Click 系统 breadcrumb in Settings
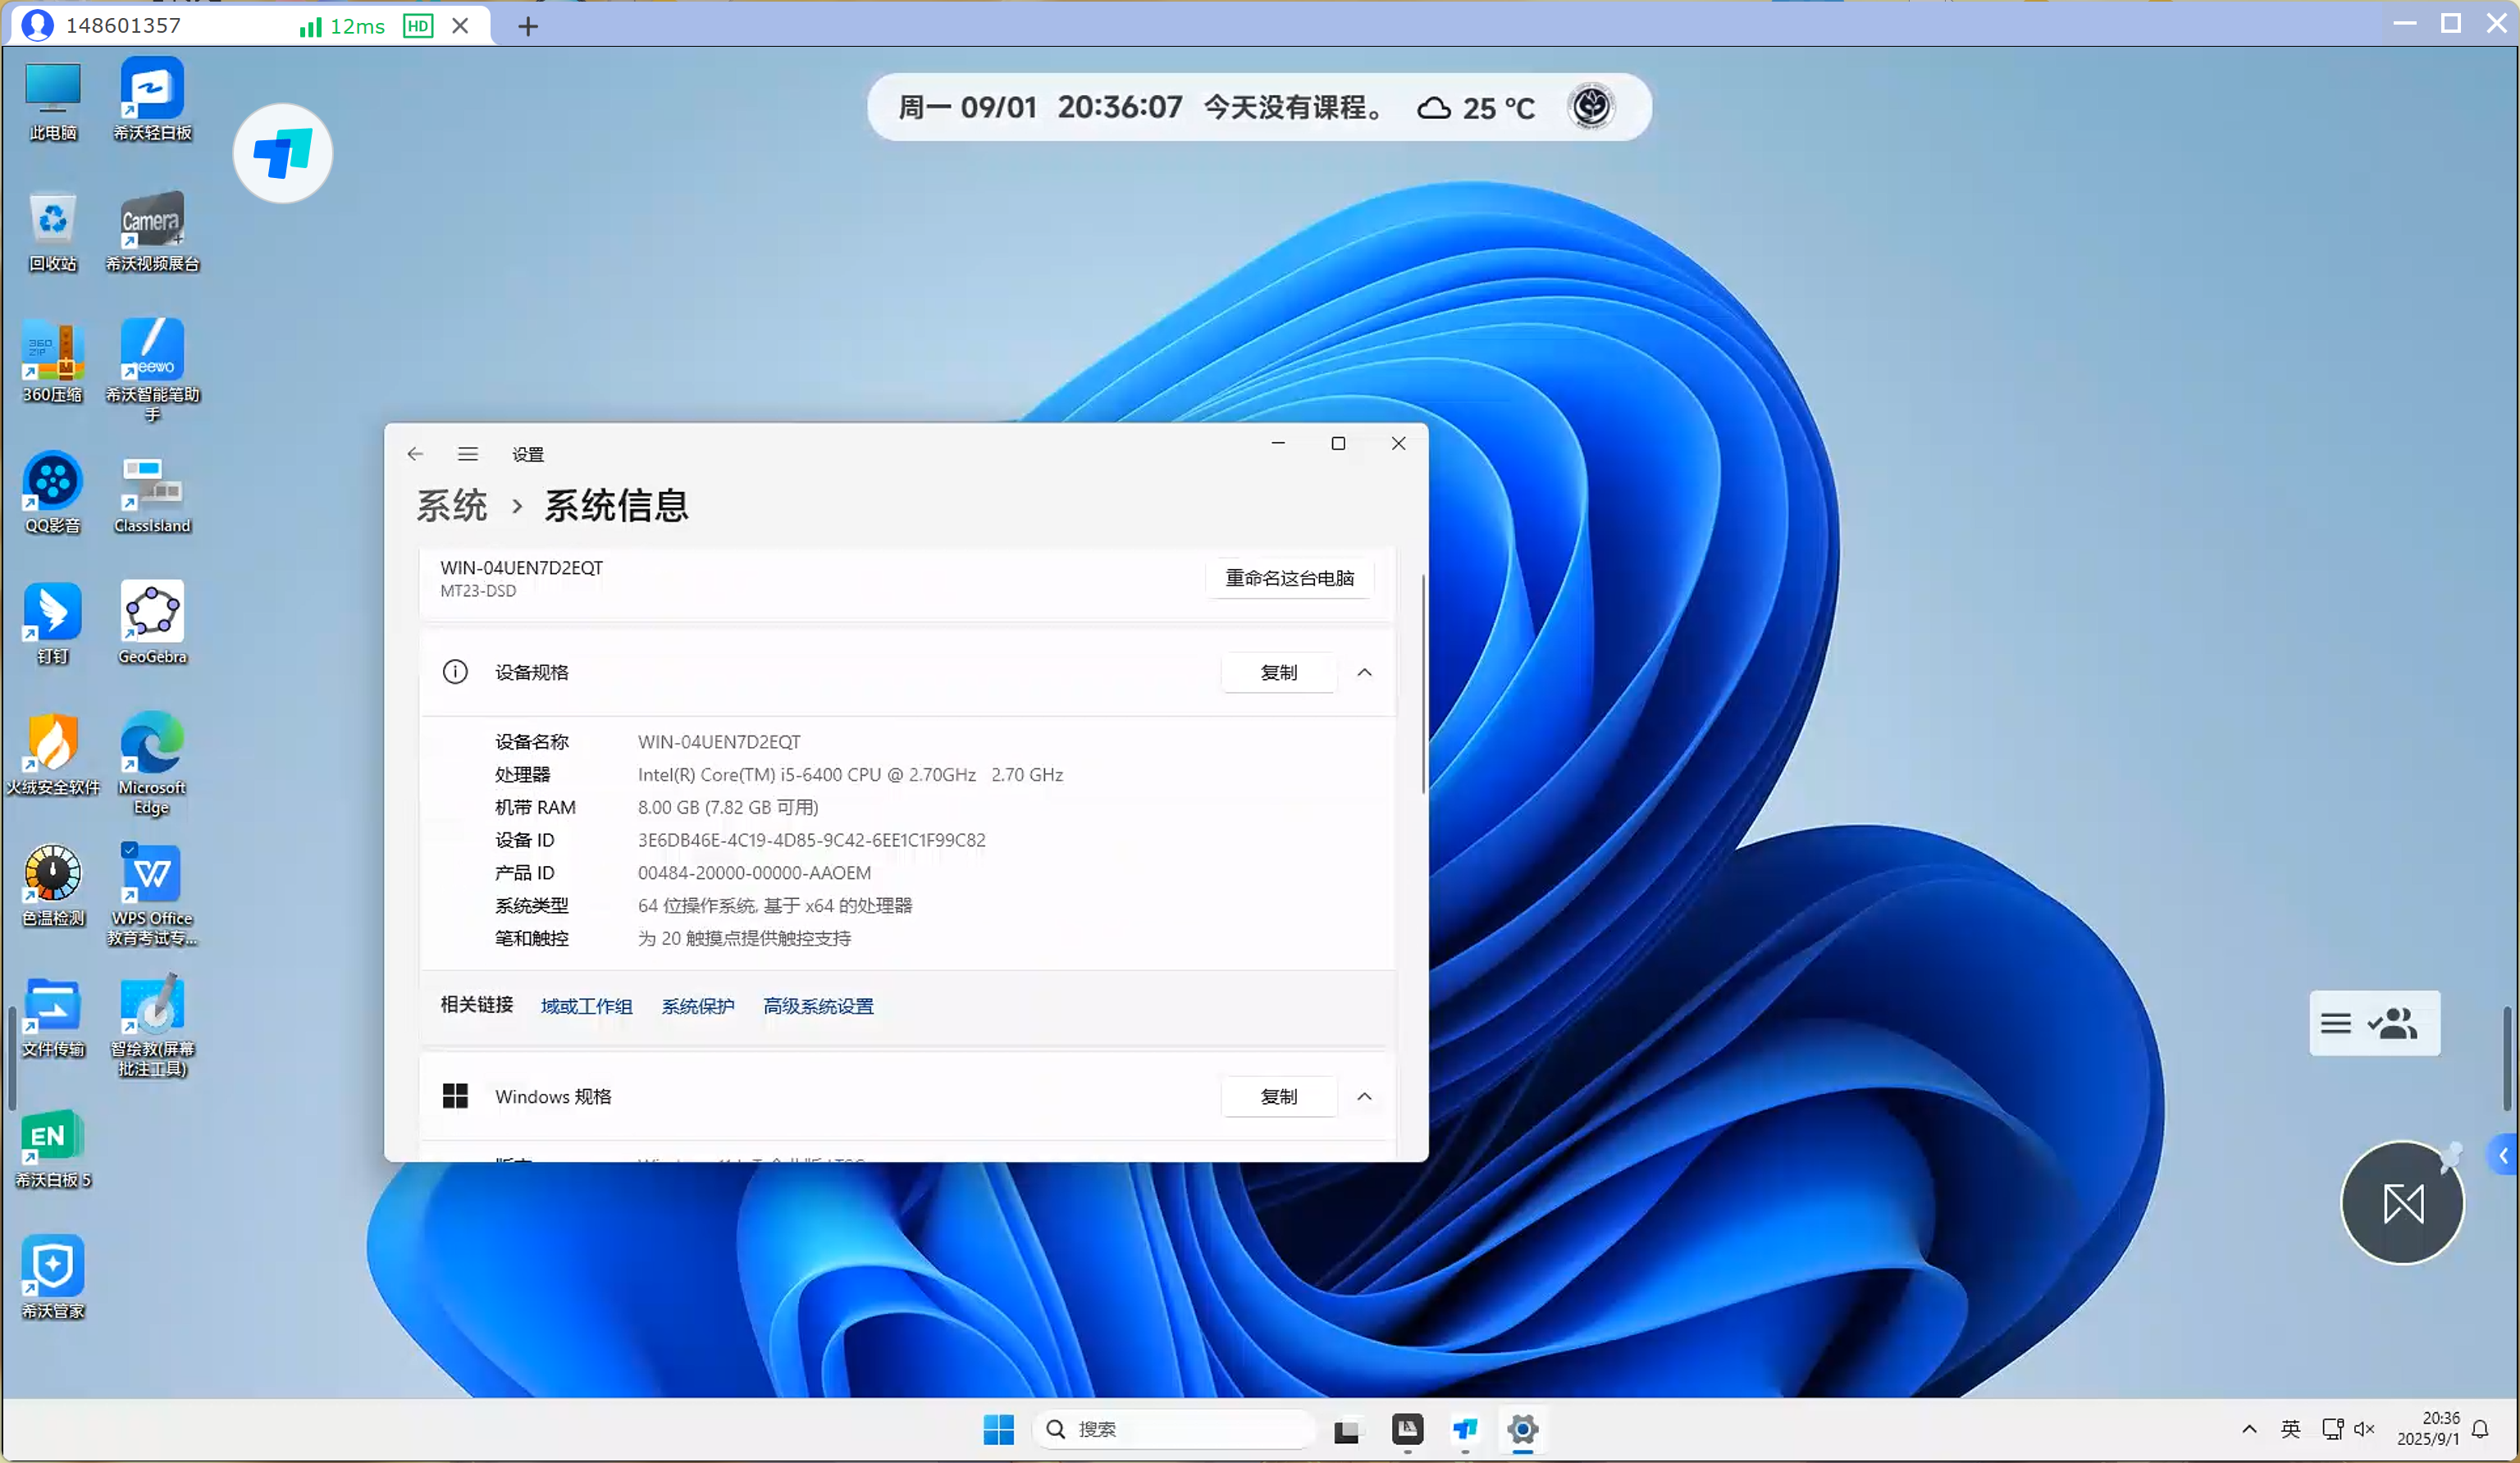This screenshot has width=2520, height=1463. (451, 505)
